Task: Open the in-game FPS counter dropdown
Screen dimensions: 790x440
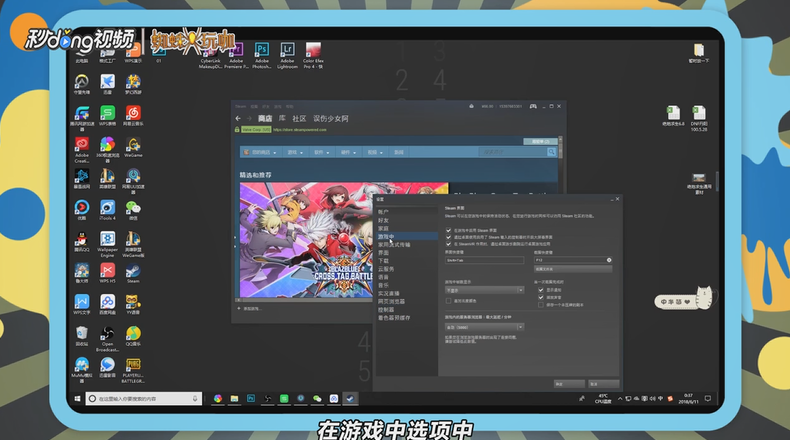Action: pos(484,290)
